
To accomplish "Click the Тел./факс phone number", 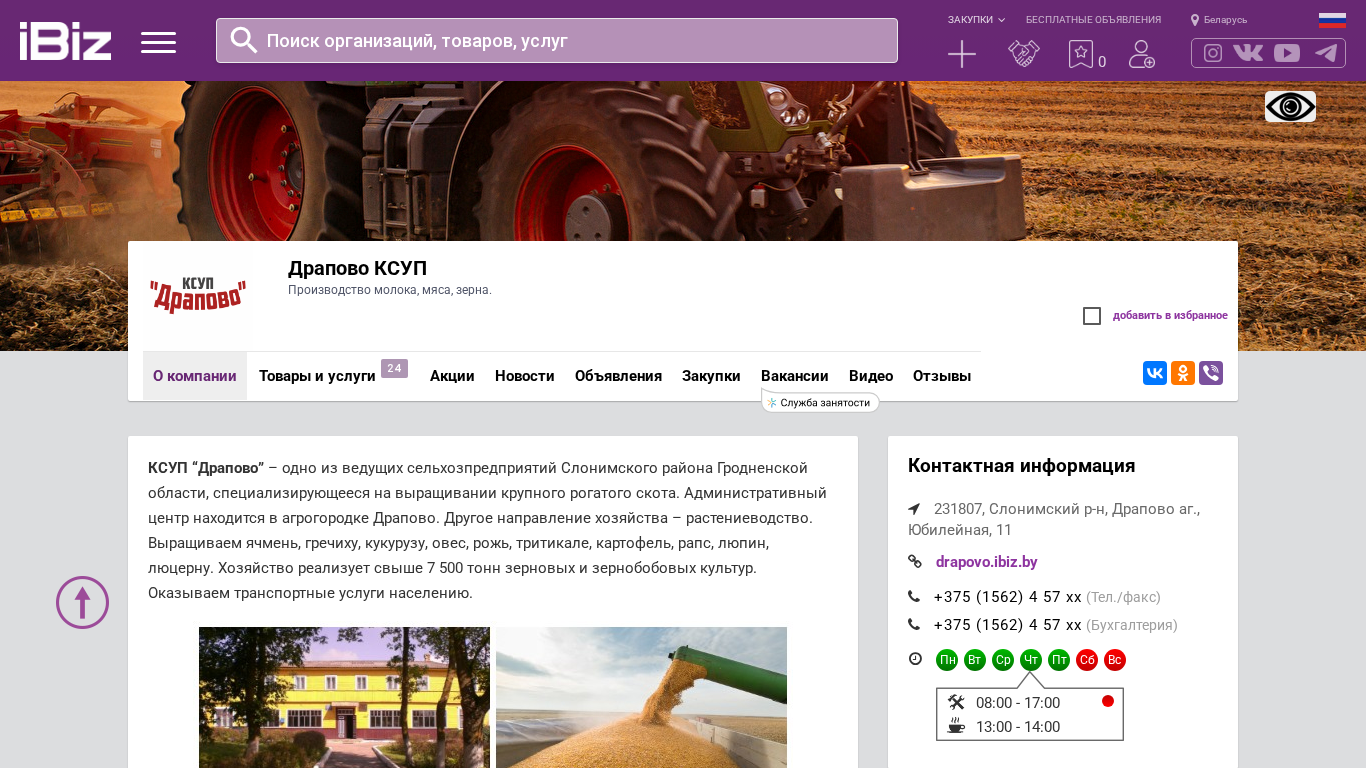I will (x=1007, y=597).
